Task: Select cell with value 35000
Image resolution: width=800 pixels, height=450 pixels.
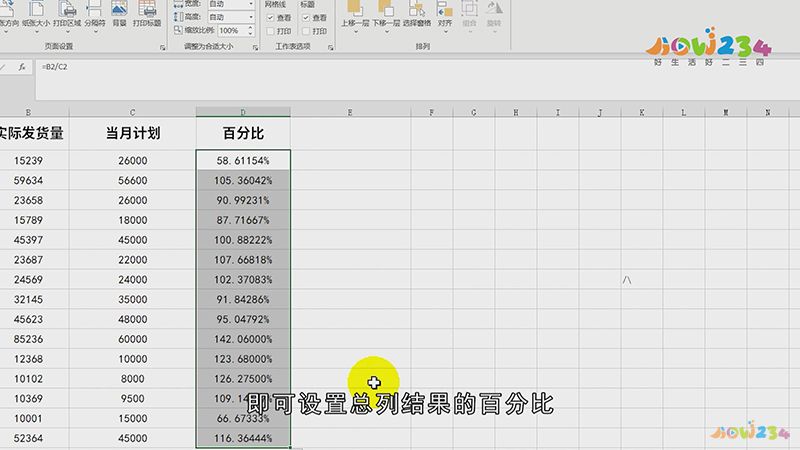Action: pyautogui.click(x=133, y=299)
